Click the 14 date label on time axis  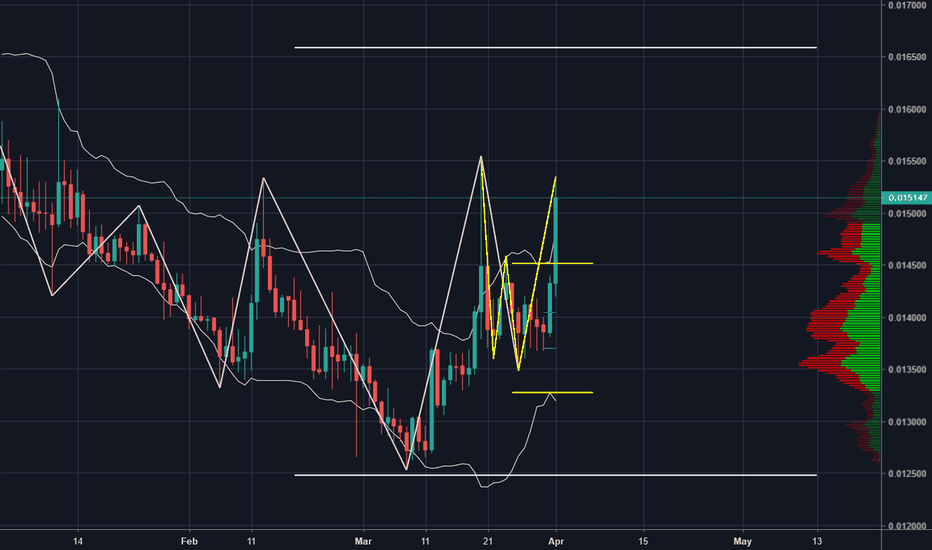(x=77, y=541)
